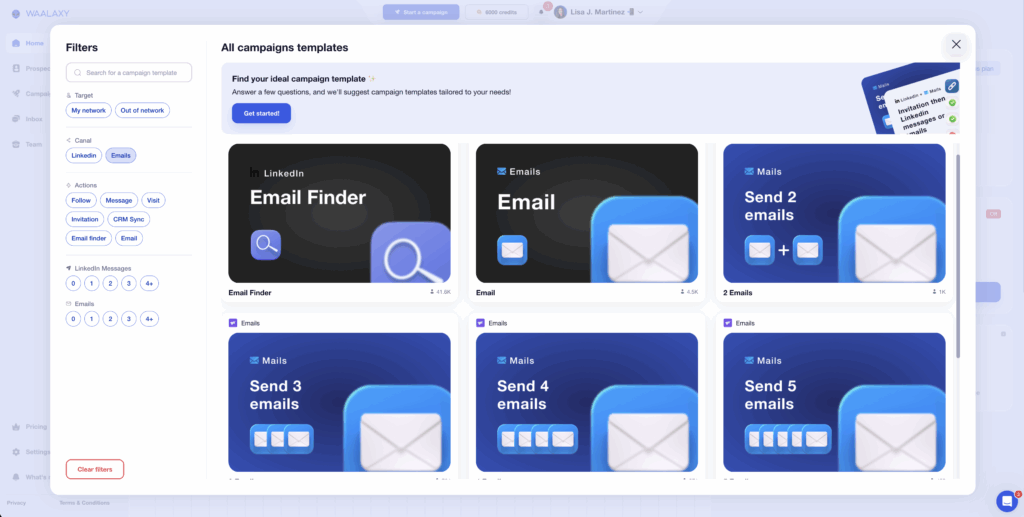Click the Emails tag above Send 4 emails
This screenshot has height=517, width=1024.
tap(492, 323)
